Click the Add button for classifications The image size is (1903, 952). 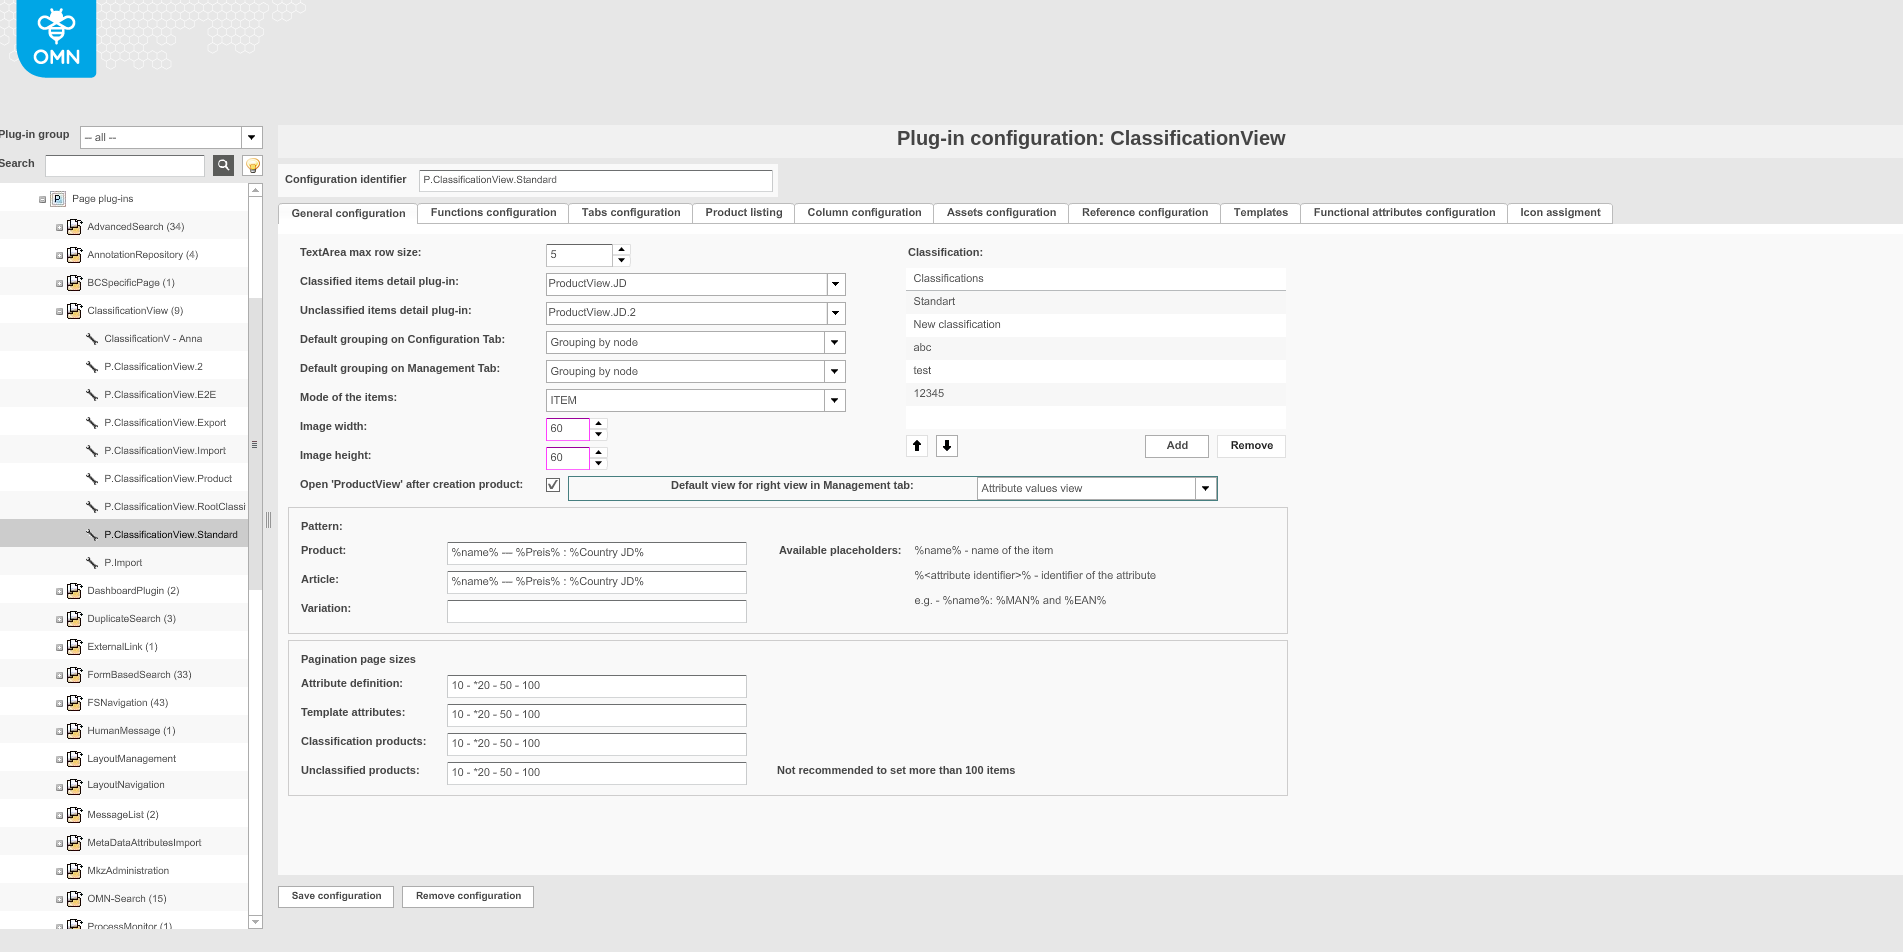point(1176,445)
